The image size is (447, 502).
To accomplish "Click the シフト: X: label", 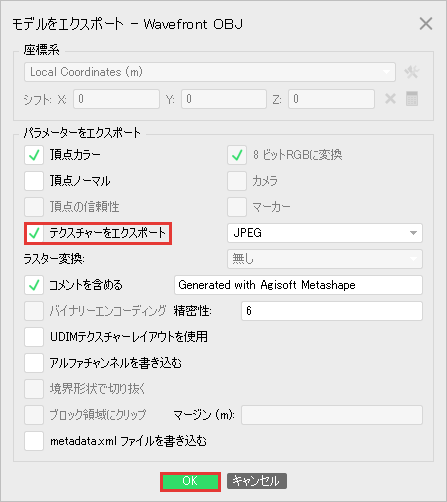I will click(45, 100).
